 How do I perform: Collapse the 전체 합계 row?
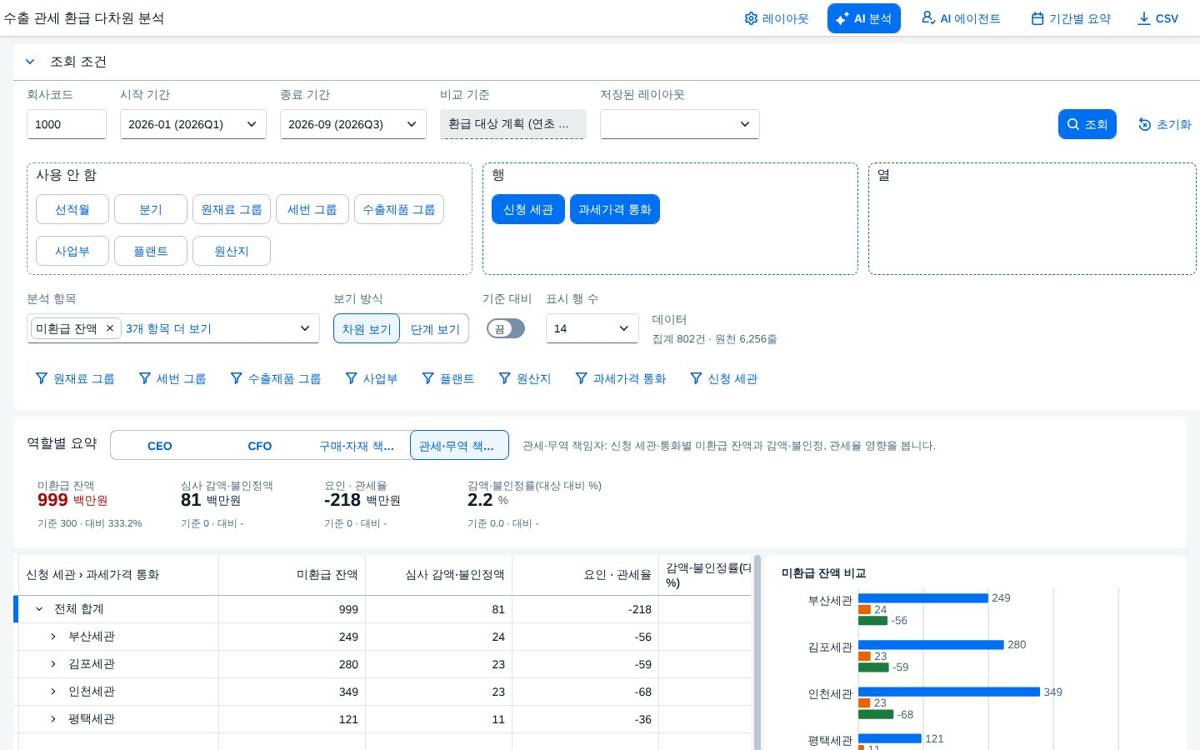click(x=39, y=609)
